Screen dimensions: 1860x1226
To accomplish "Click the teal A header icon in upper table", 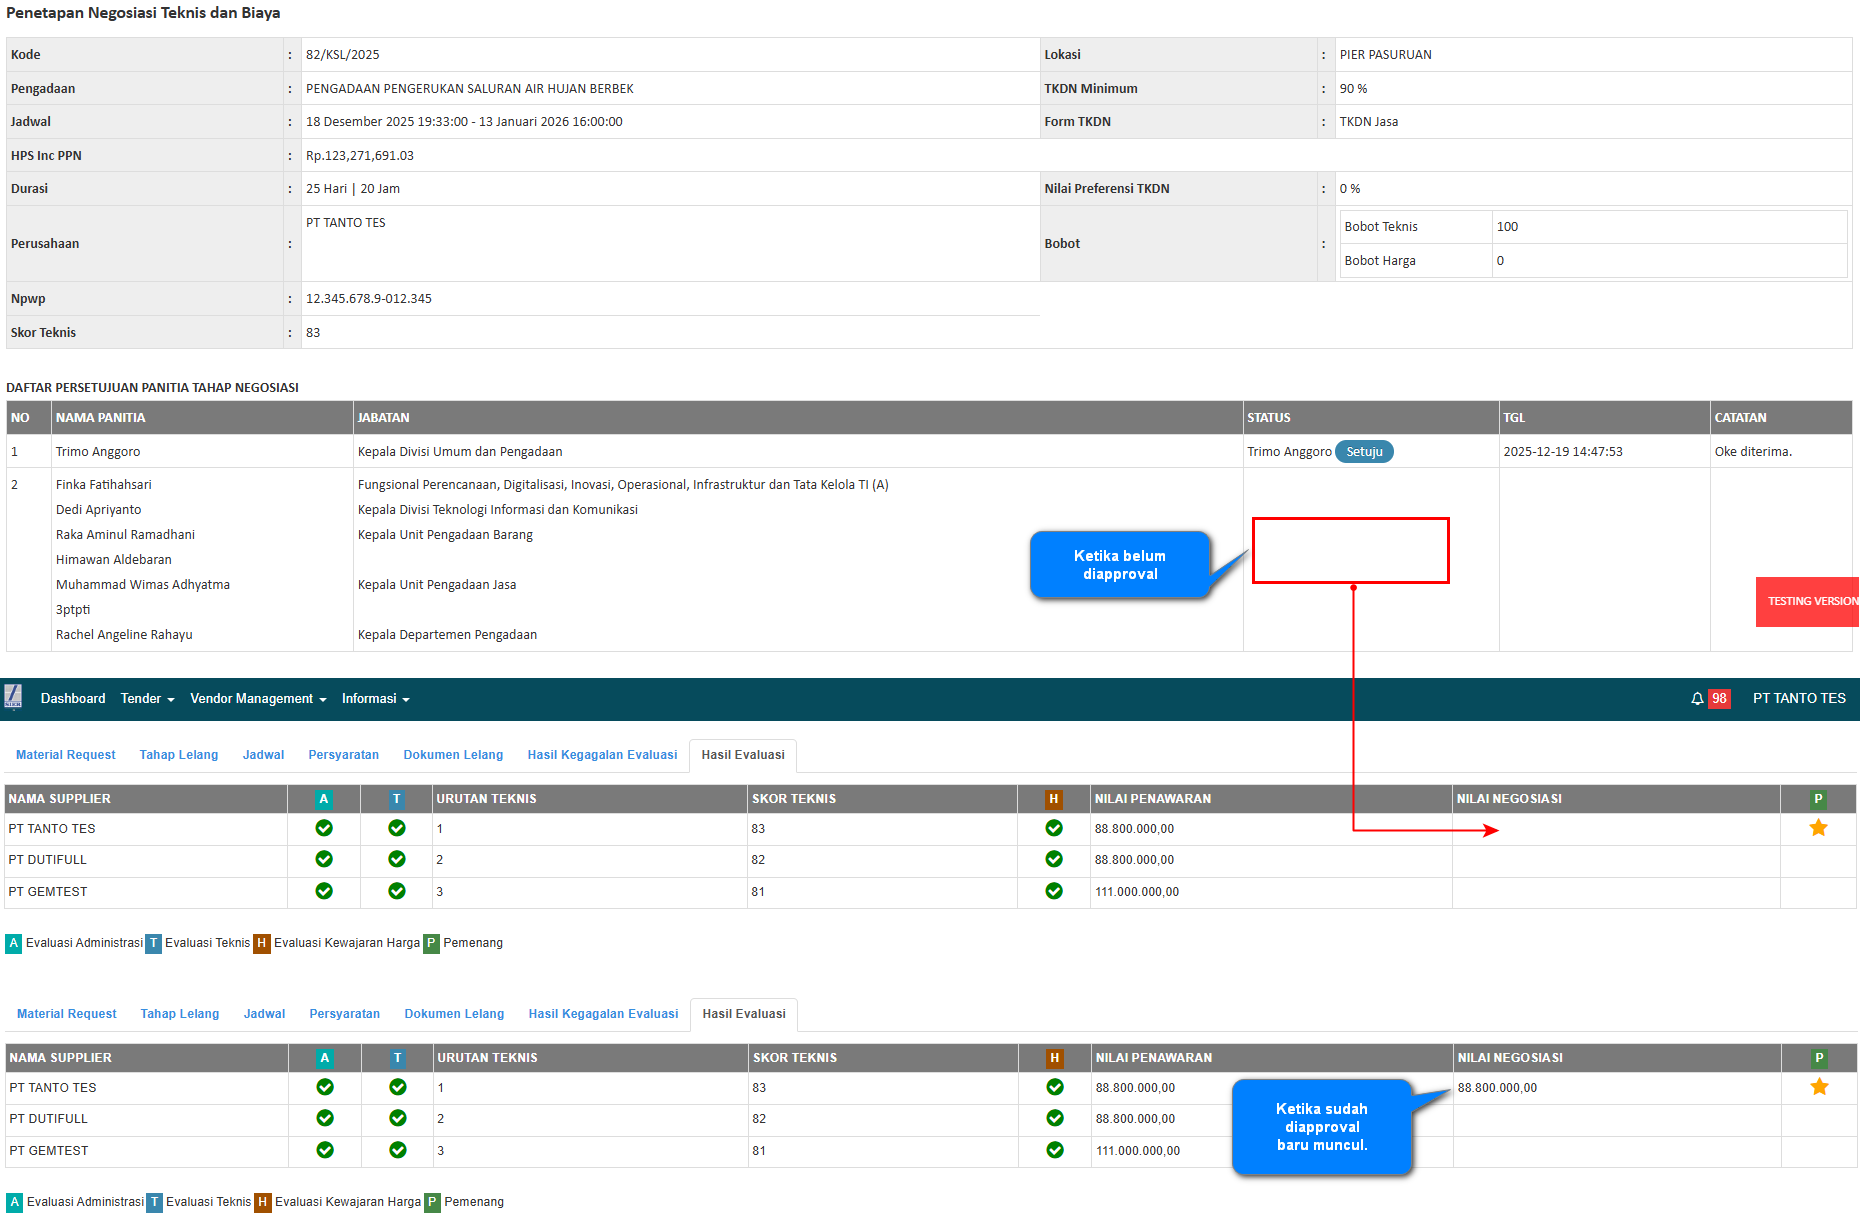I will (x=323, y=799).
